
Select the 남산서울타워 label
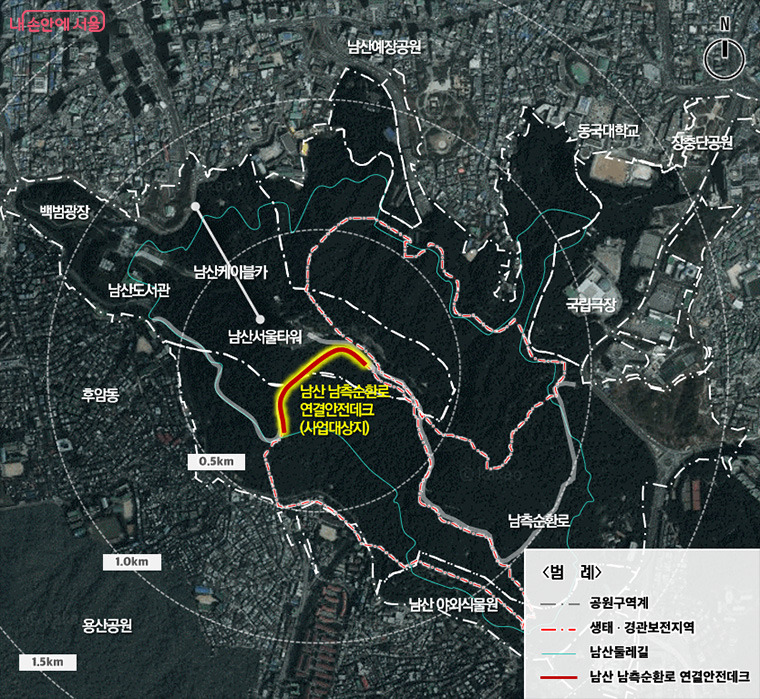point(265,336)
